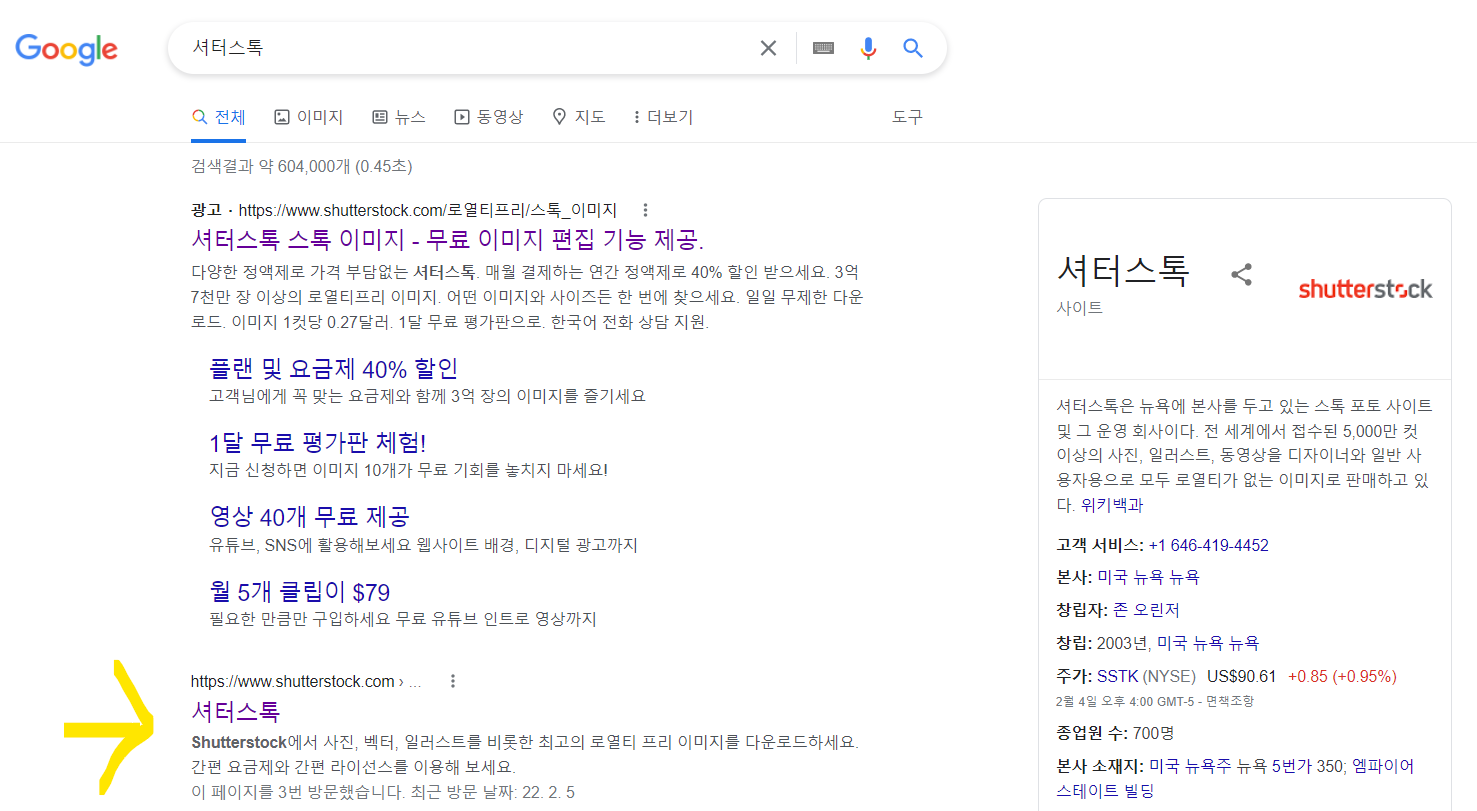Expand the 더보기 menu
This screenshot has width=1477, height=811.
click(663, 117)
